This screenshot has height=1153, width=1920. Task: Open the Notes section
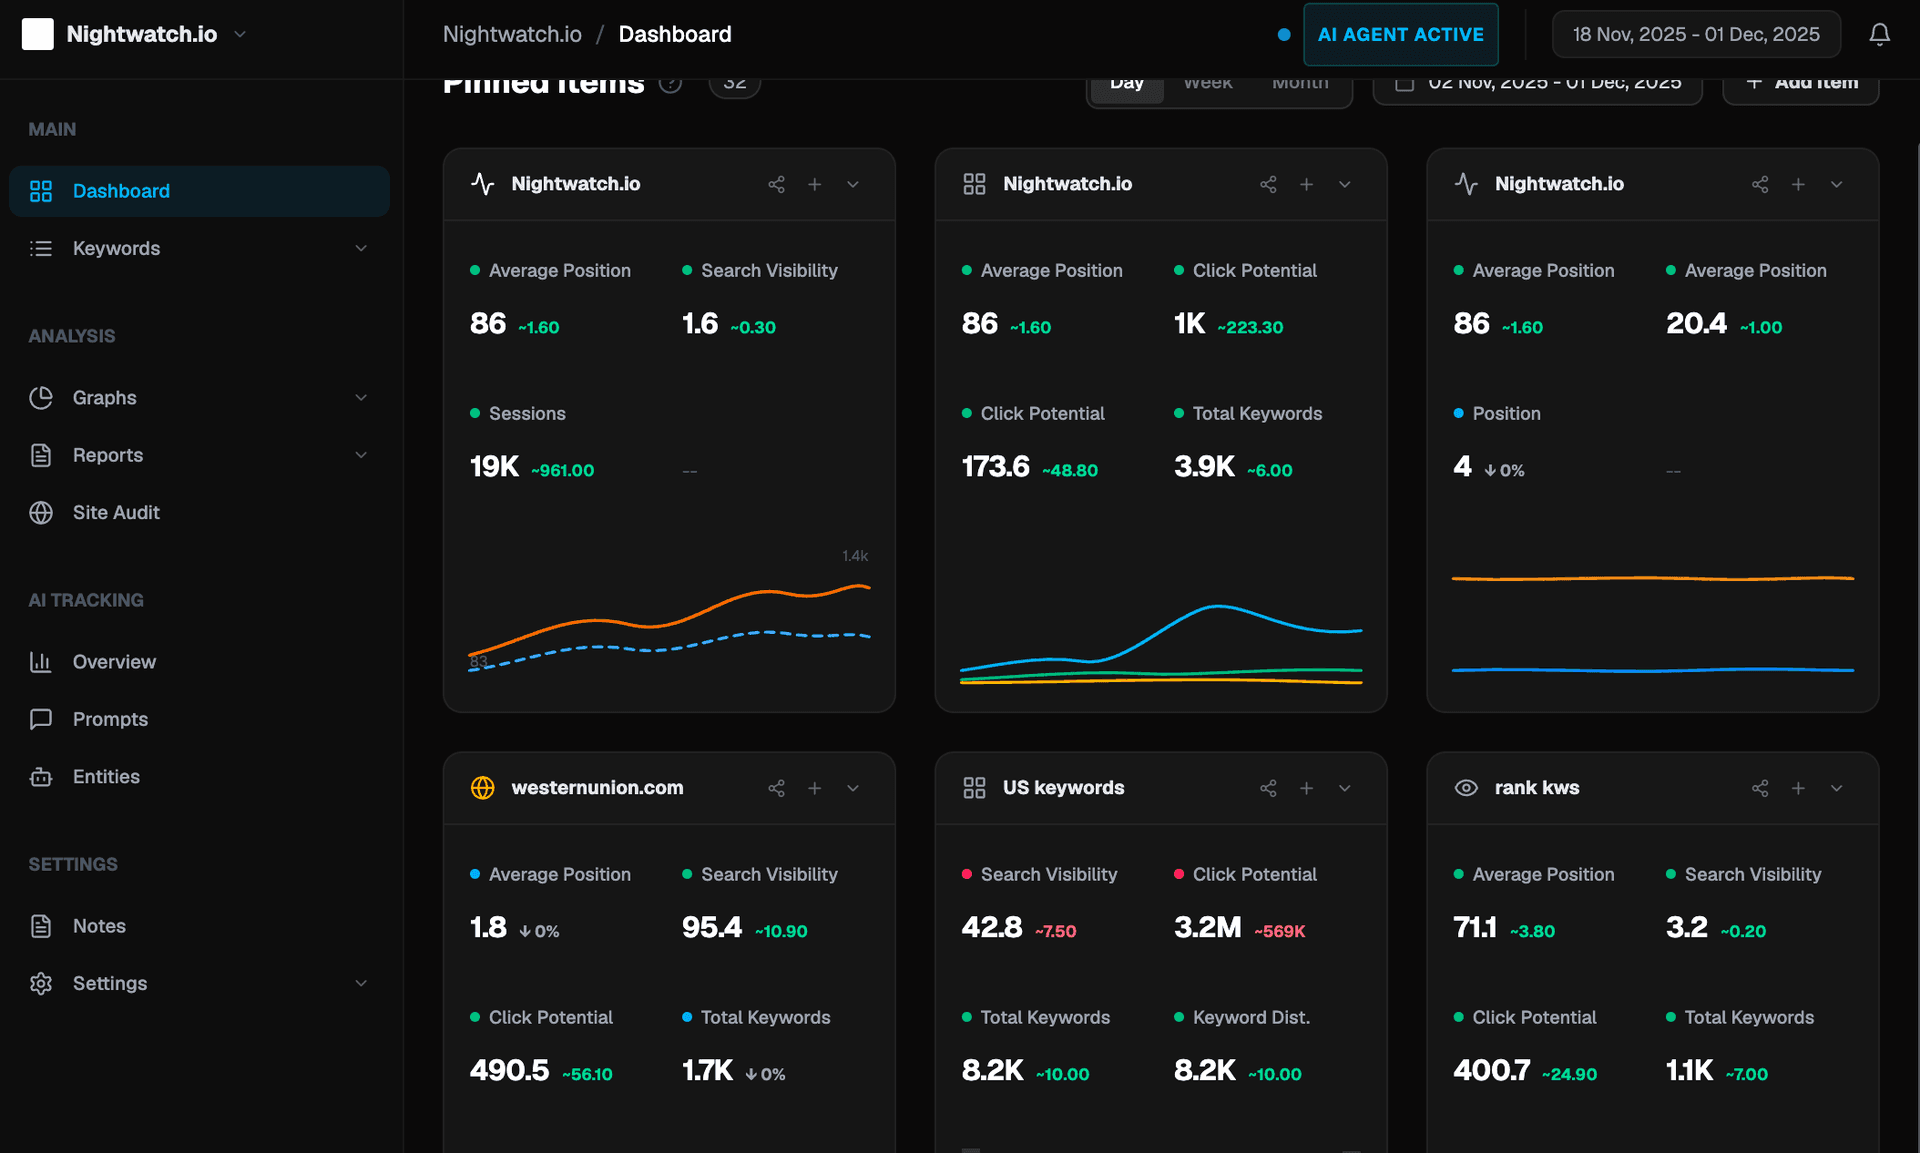coord(199,926)
